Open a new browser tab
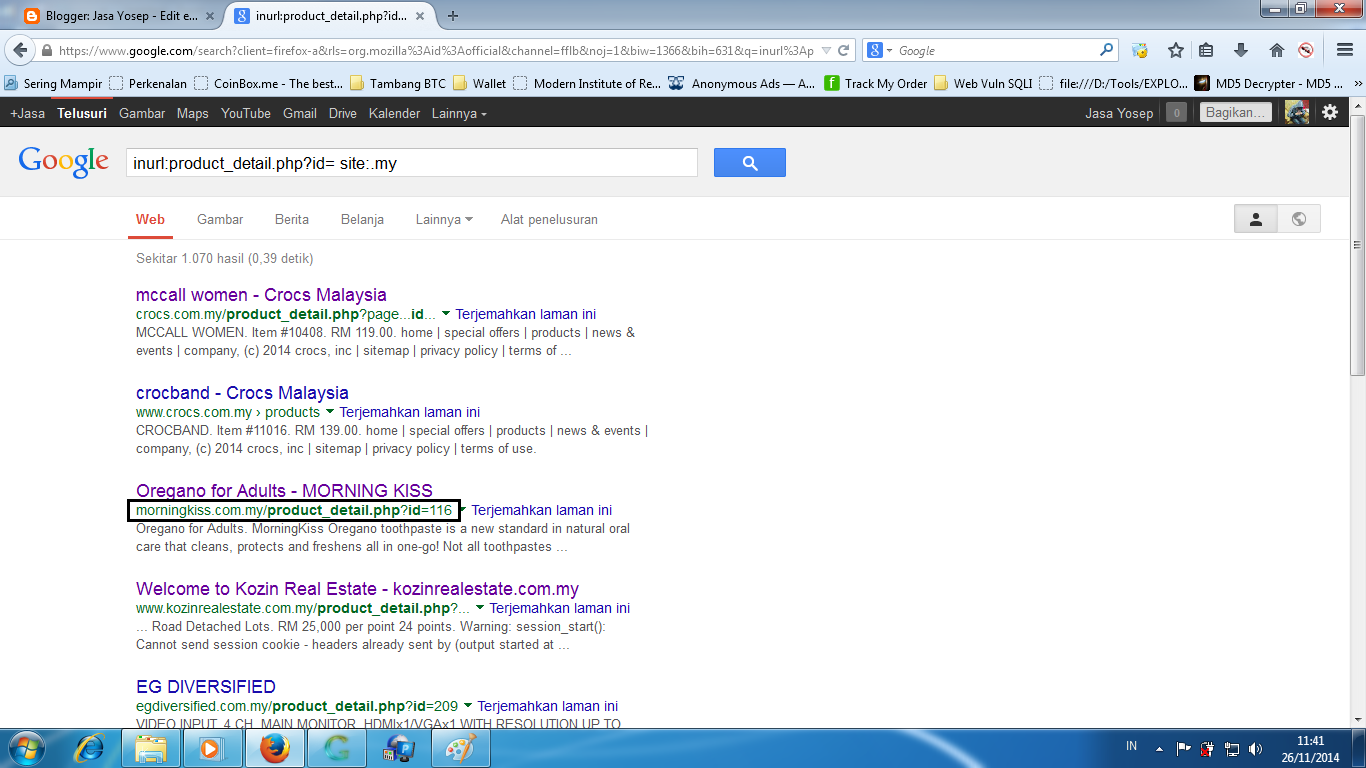Screen dimensions: 1366x768 pos(453,15)
